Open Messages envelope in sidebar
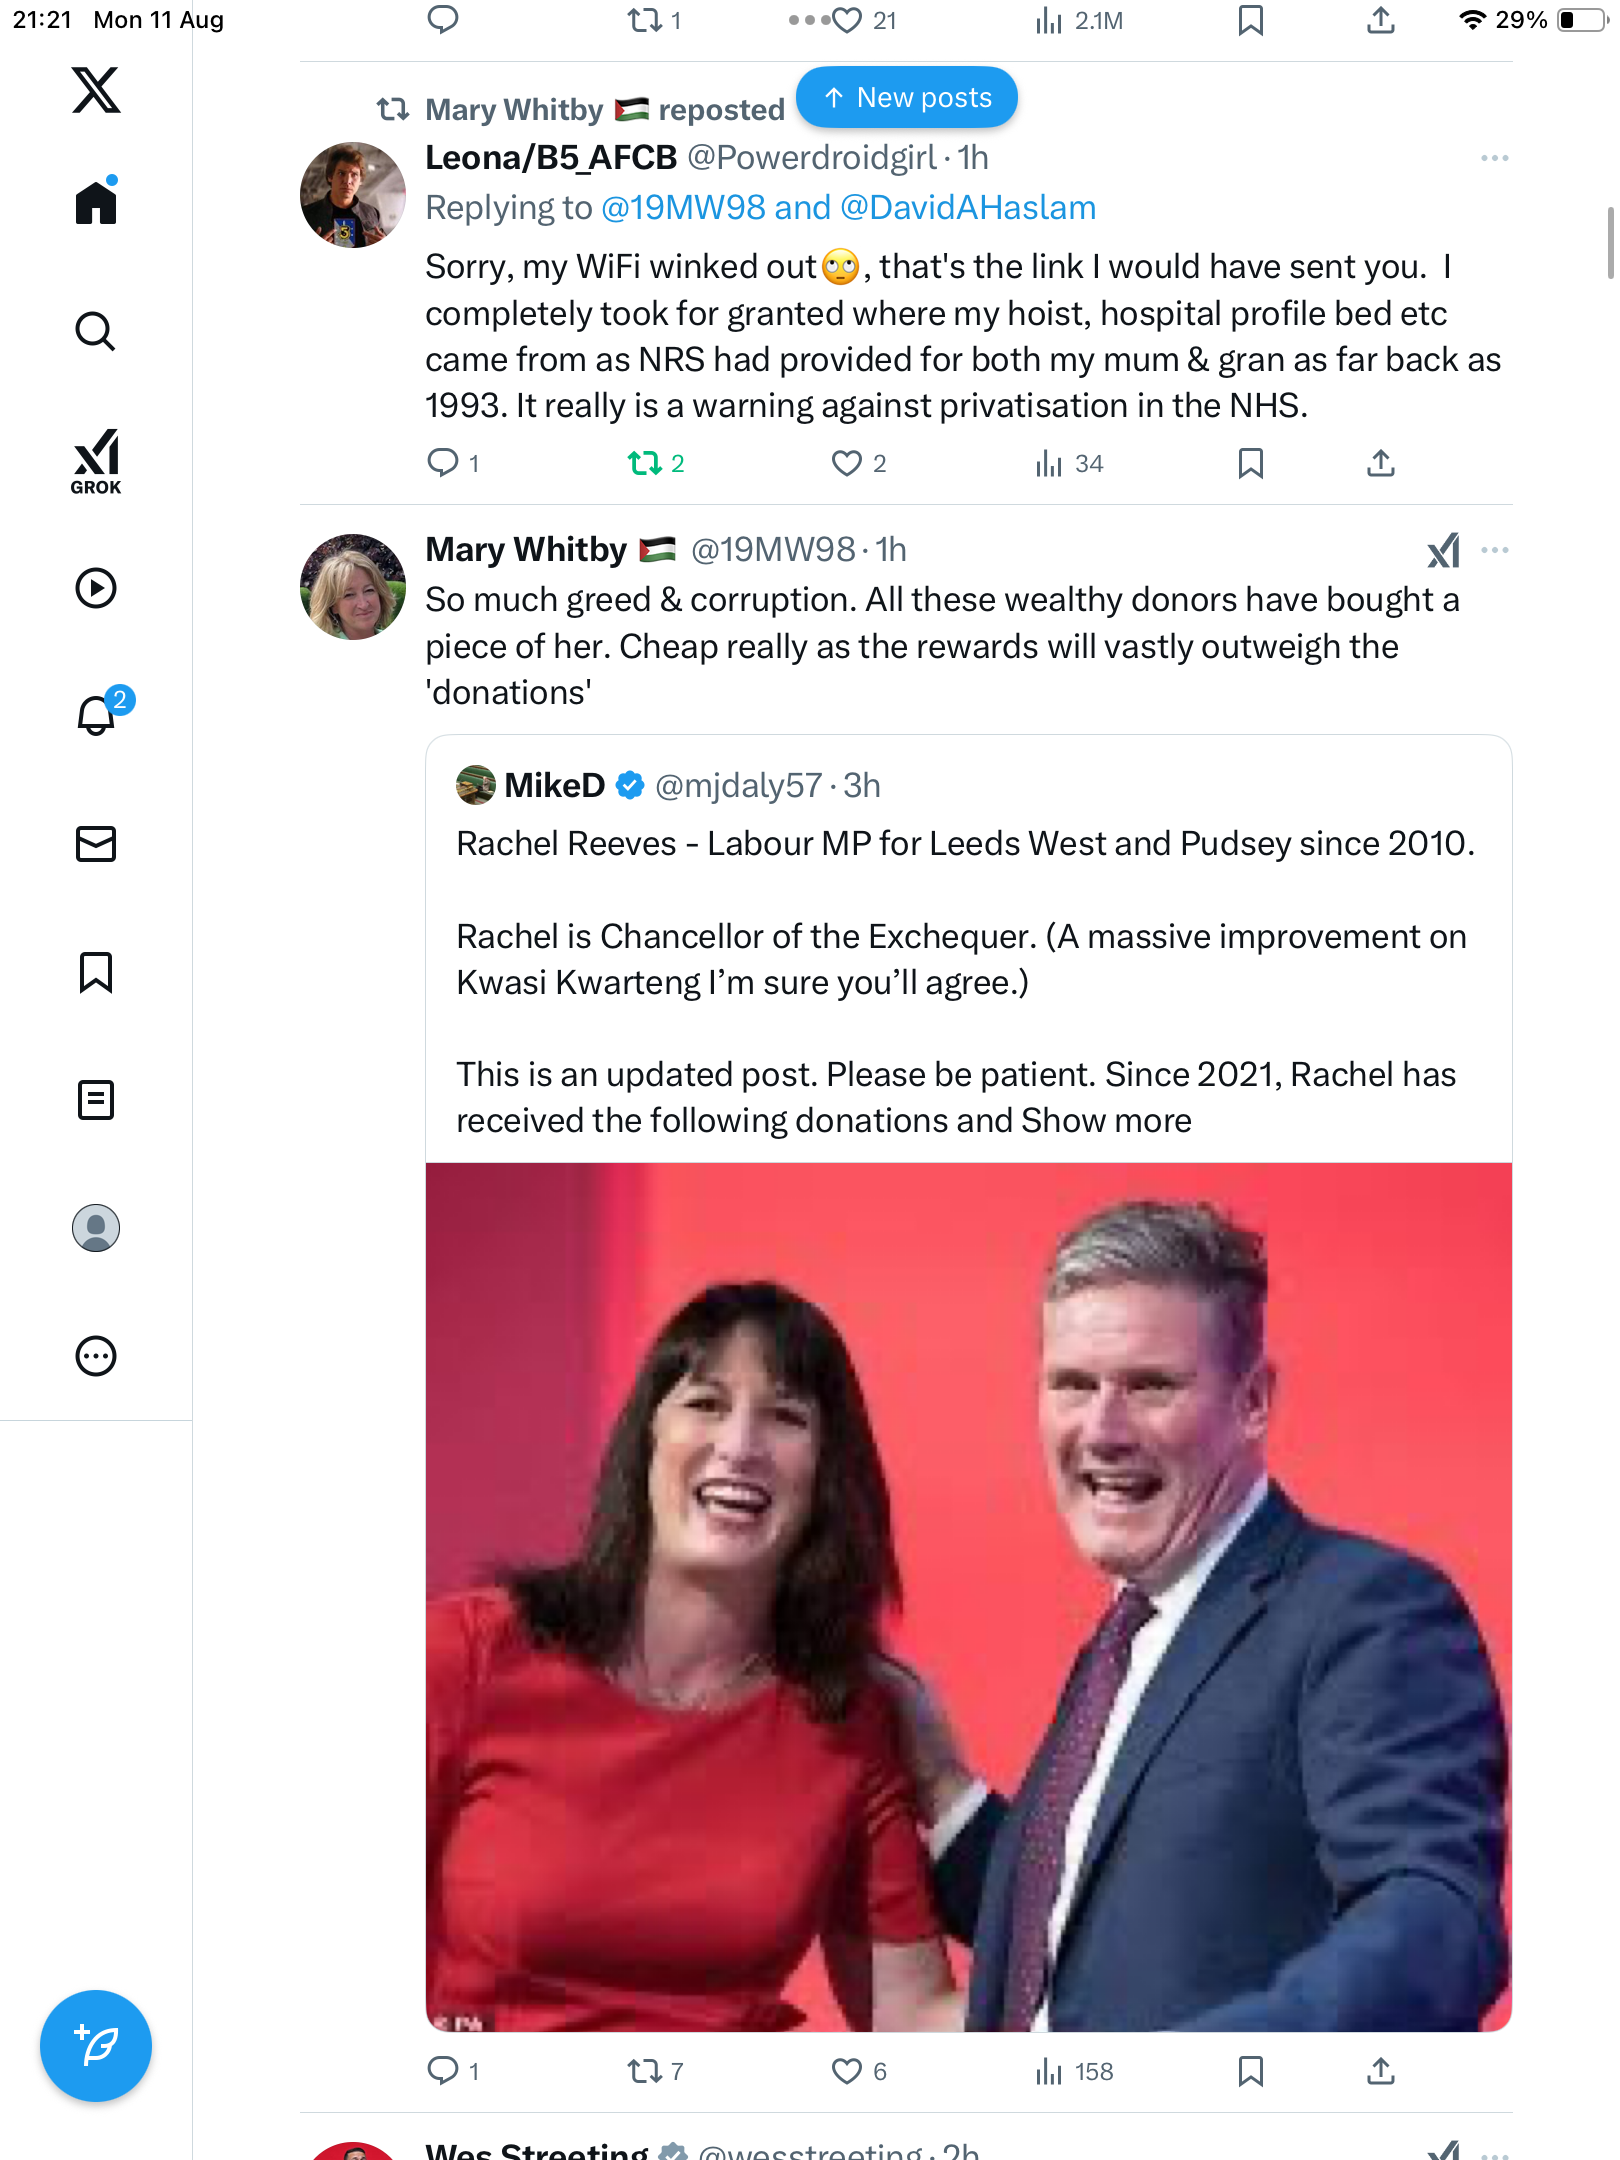This screenshot has height=2160, width=1620. pos(96,844)
